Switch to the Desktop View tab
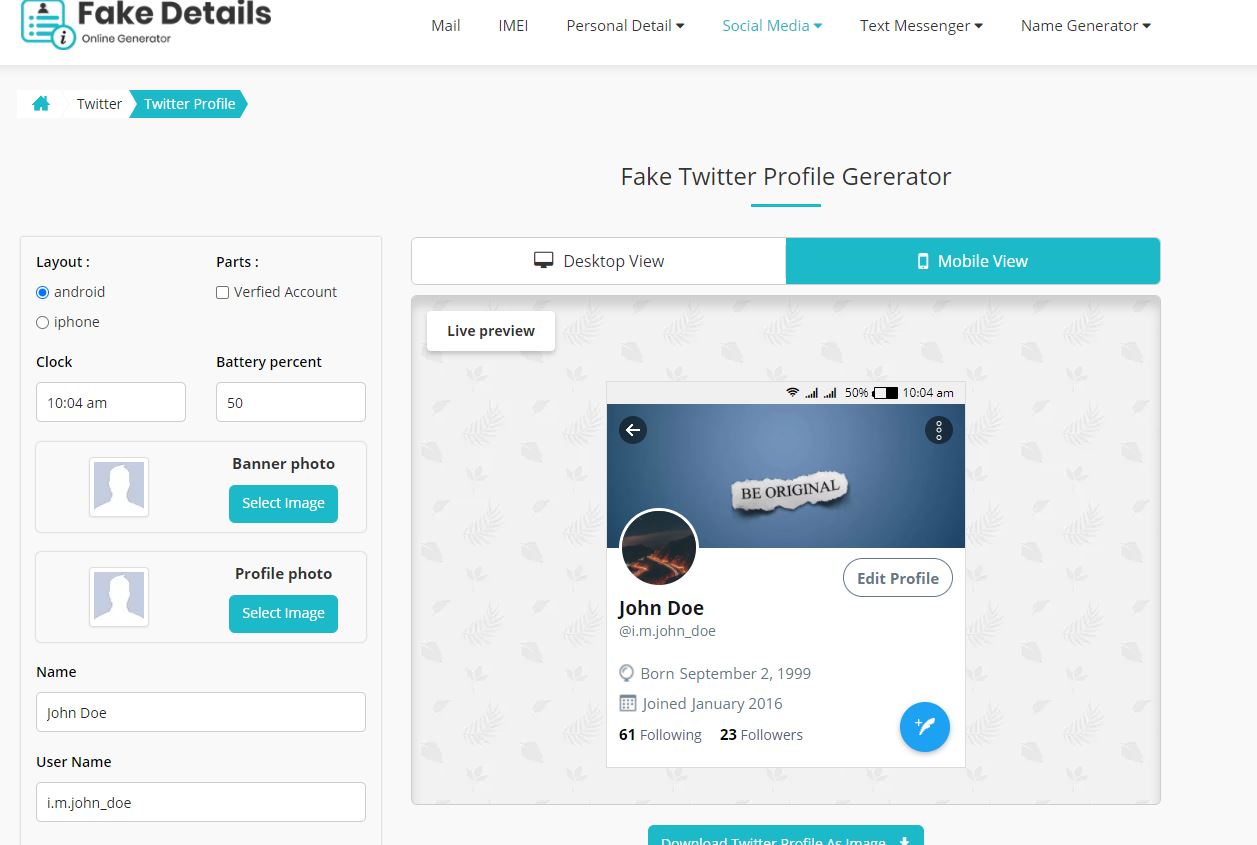 [x=599, y=261]
